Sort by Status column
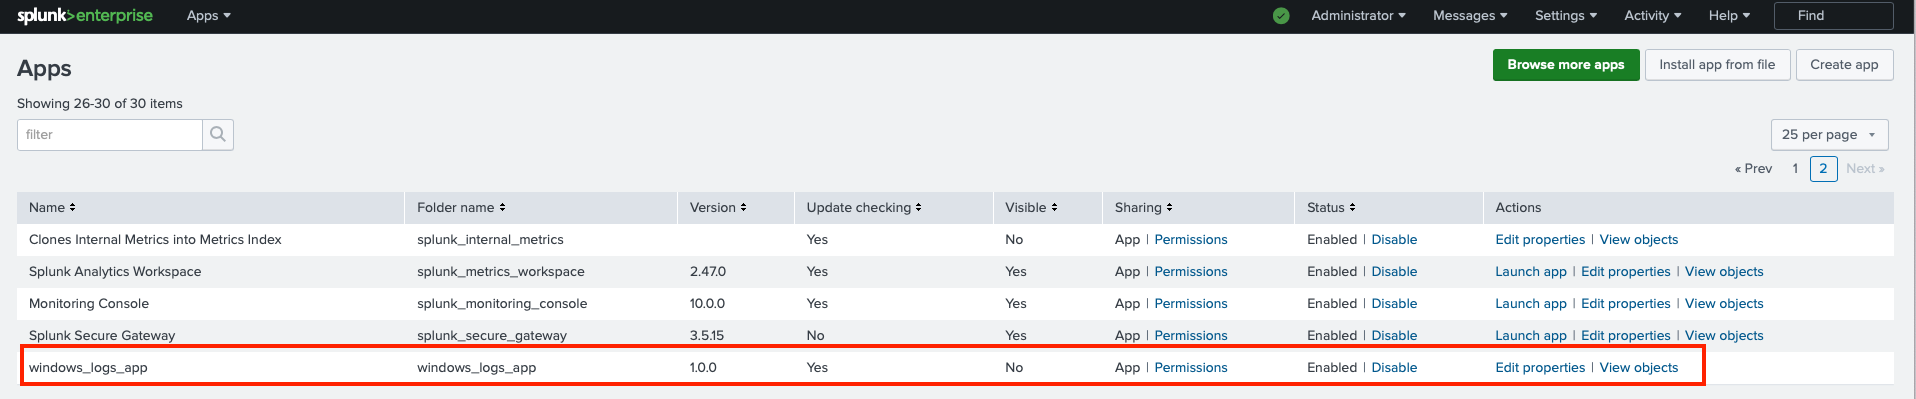The image size is (1916, 399). tap(1331, 207)
